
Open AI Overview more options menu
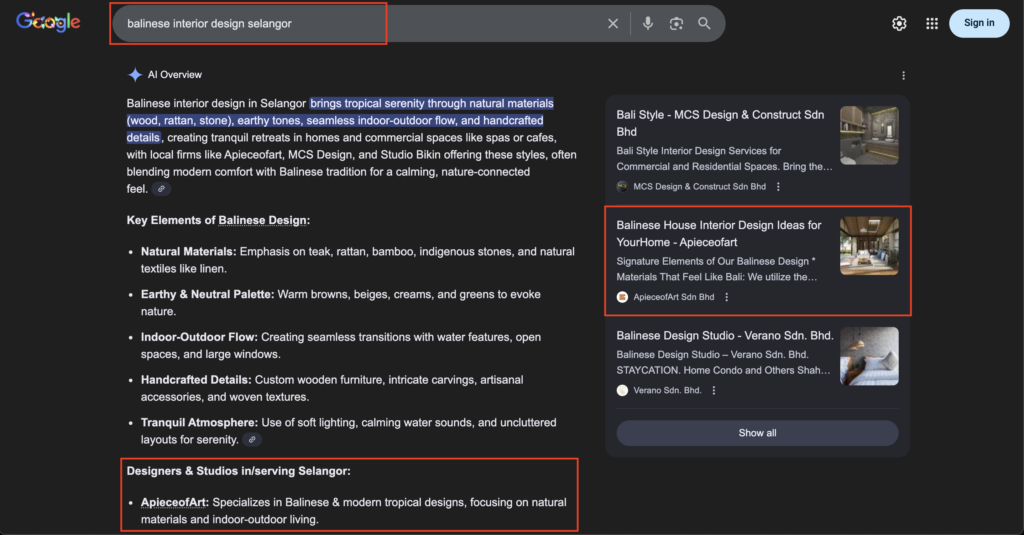(903, 76)
